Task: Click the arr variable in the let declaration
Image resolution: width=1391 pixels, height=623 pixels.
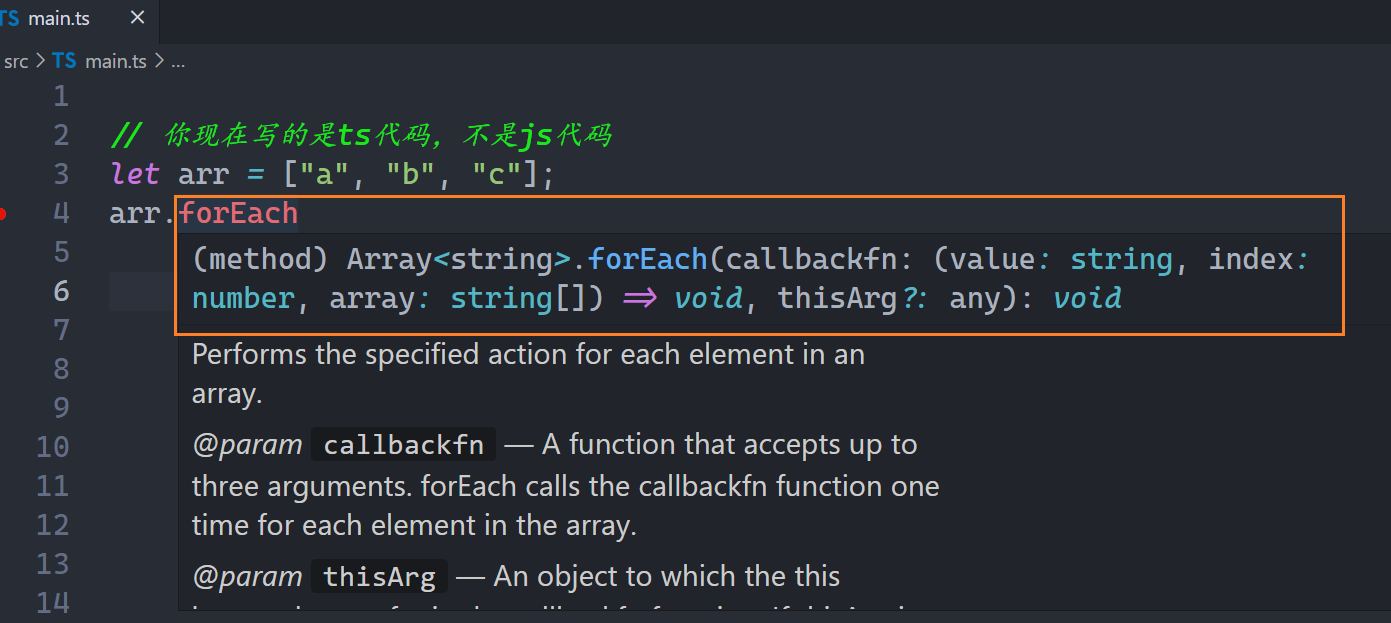Action: [203, 174]
